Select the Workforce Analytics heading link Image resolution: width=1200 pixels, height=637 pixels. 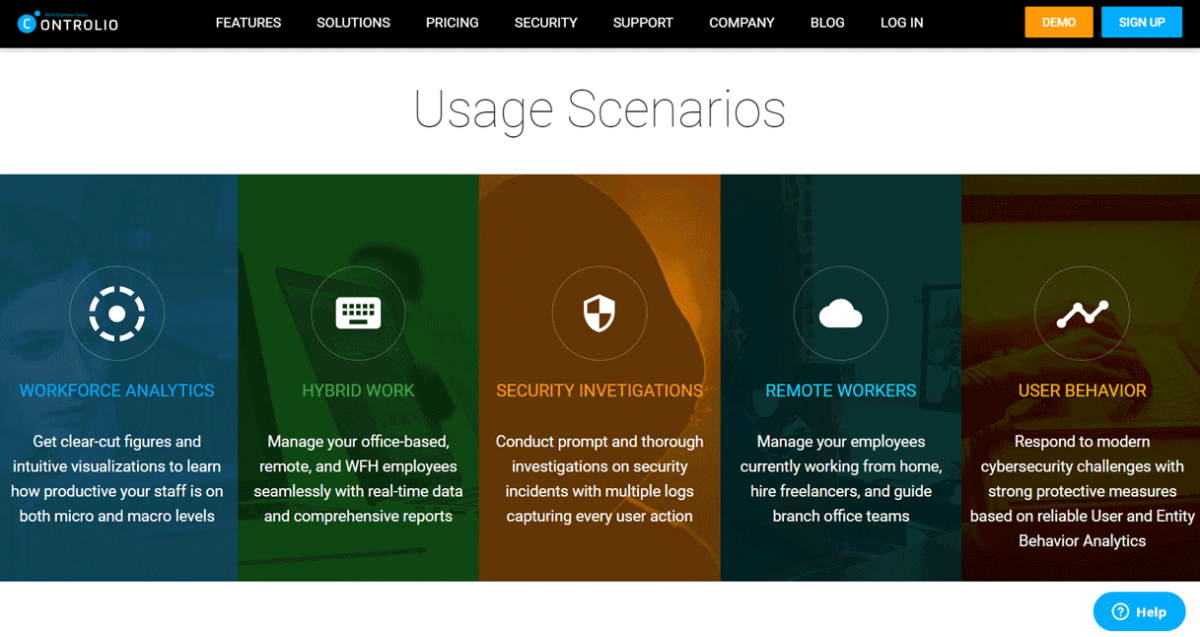(117, 390)
